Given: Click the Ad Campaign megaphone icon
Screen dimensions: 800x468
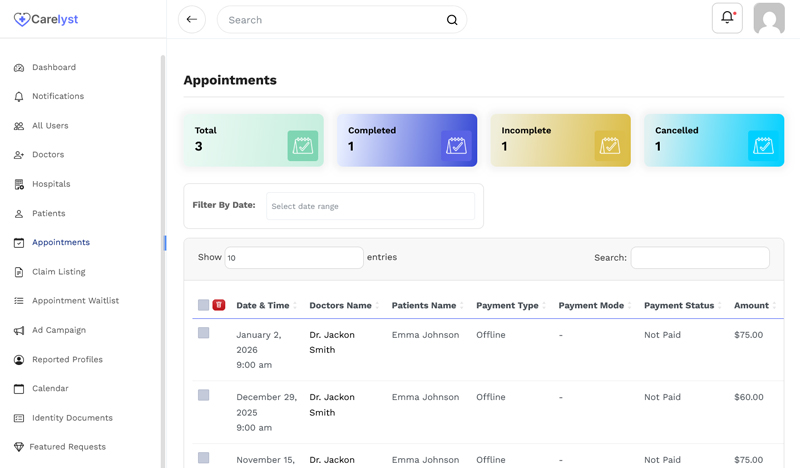Looking at the screenshot, I should coord(19,330).
